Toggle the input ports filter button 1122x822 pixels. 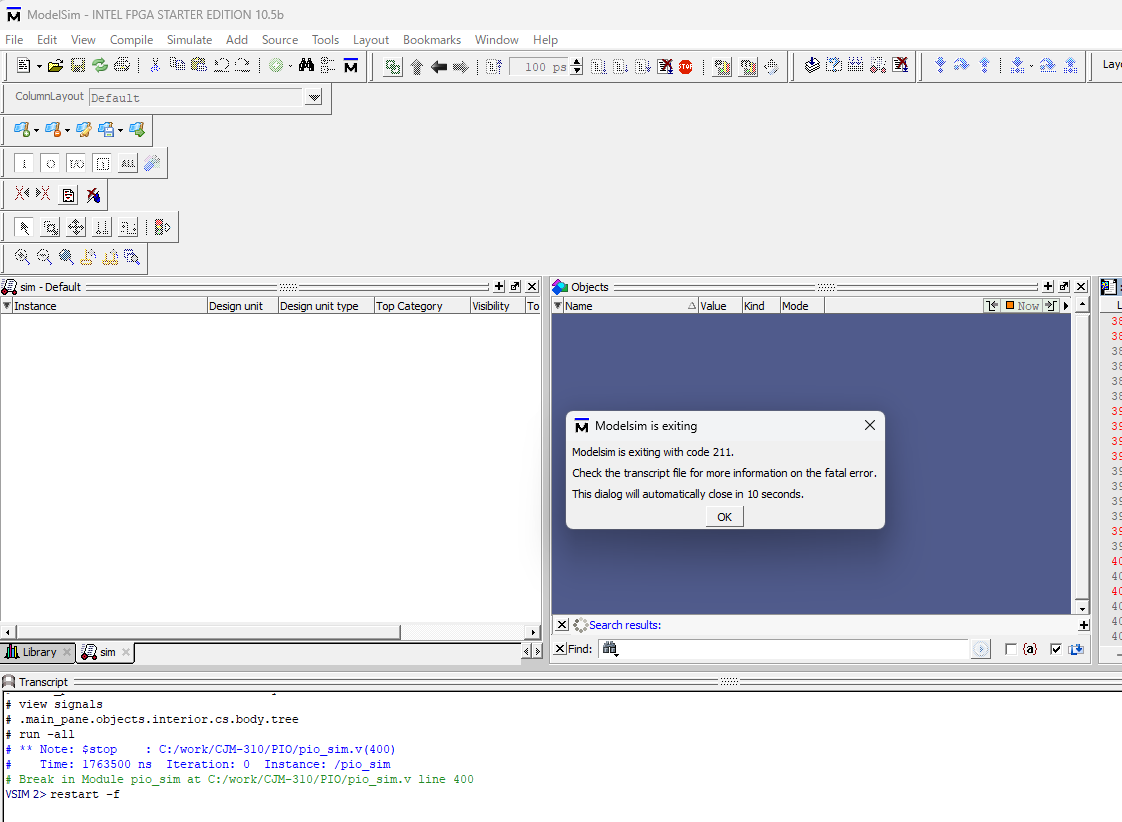click(24, 164)
